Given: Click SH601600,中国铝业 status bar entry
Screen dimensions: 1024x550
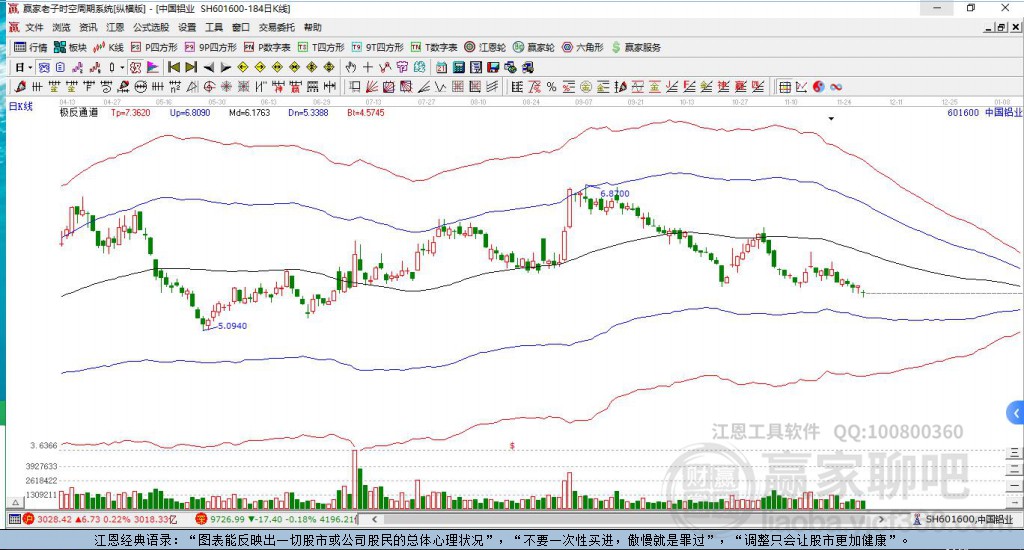Looking at the screenshot, I should tap(964, 519).
